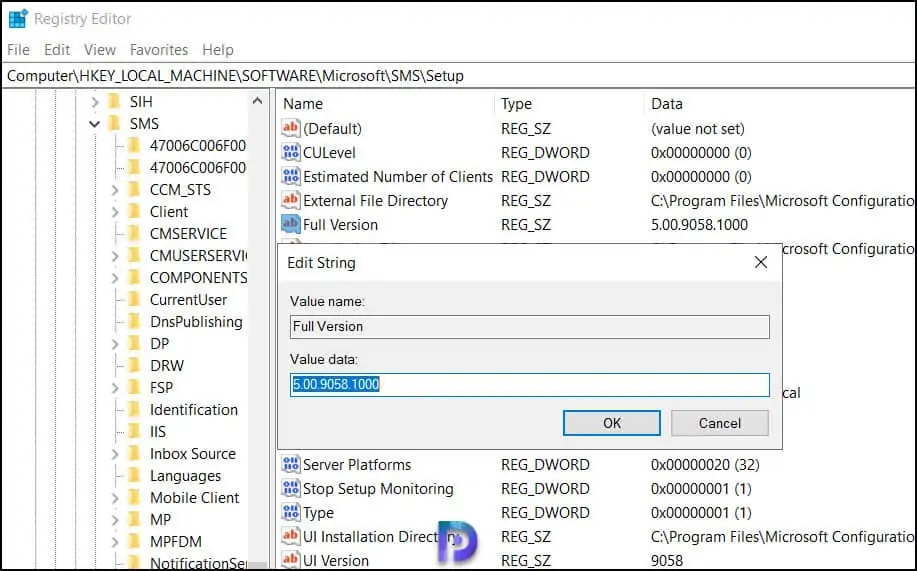Click the SIH folder icon in tree

(x=115, y=101)
